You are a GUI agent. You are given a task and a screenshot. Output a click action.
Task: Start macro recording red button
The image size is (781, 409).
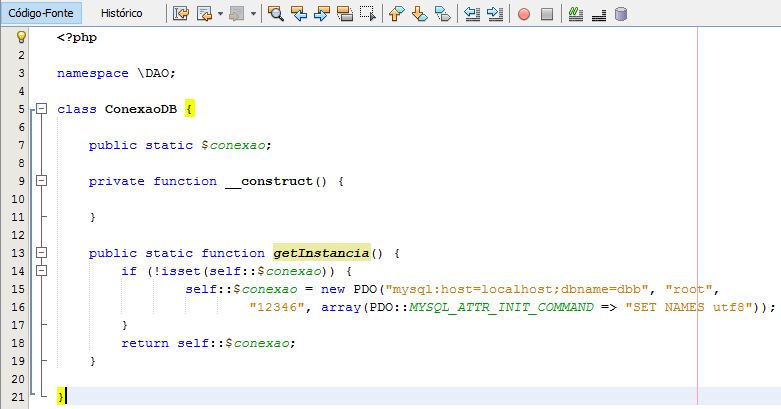523,14
